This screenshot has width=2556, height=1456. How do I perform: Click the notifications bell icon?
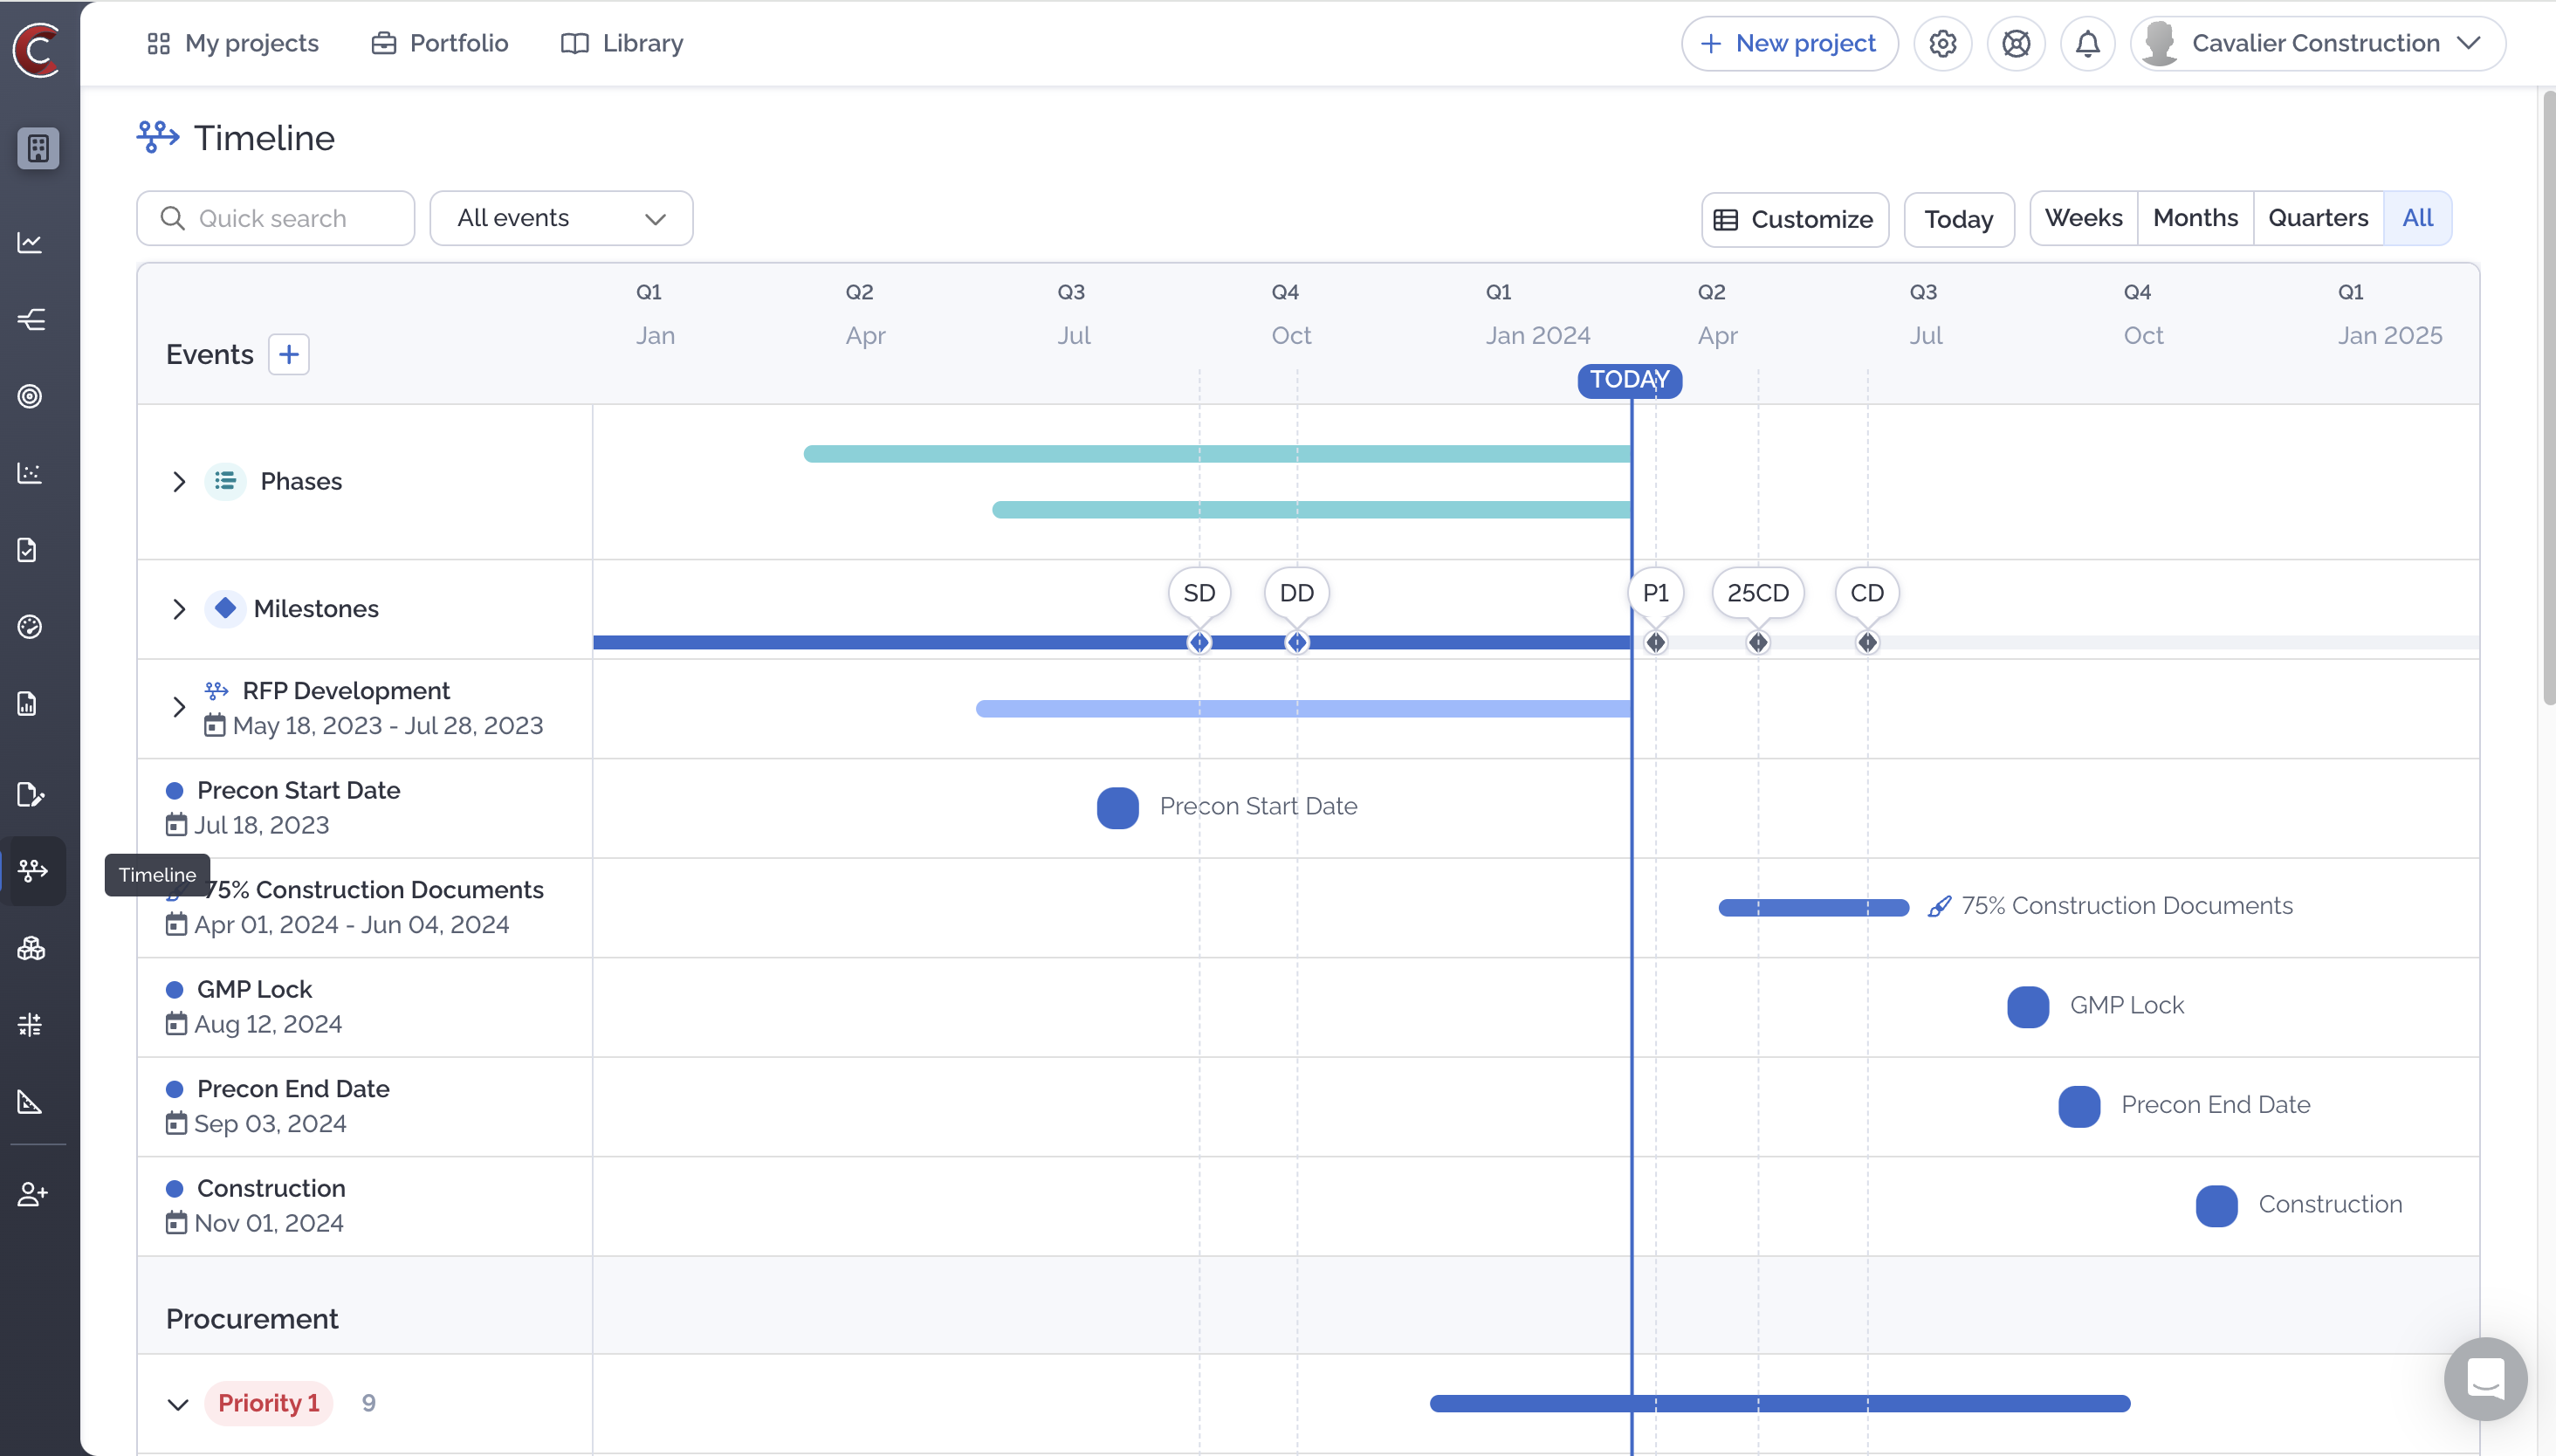[x=2087, y=44]
